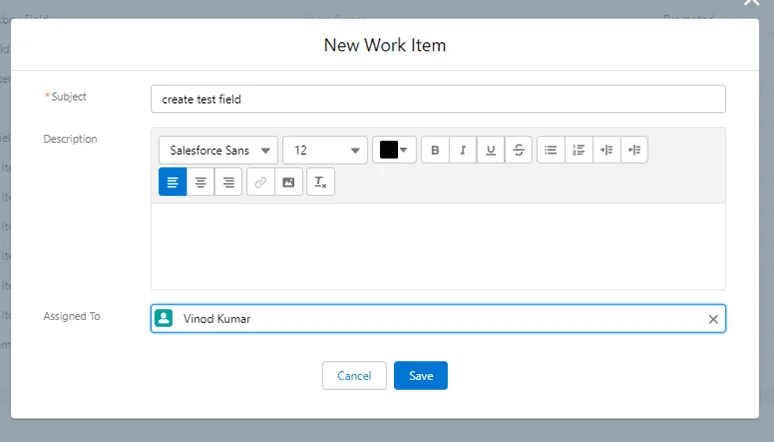774x442 pixels.
Task: Insert a numbered list
Action: tap(578, 150)
